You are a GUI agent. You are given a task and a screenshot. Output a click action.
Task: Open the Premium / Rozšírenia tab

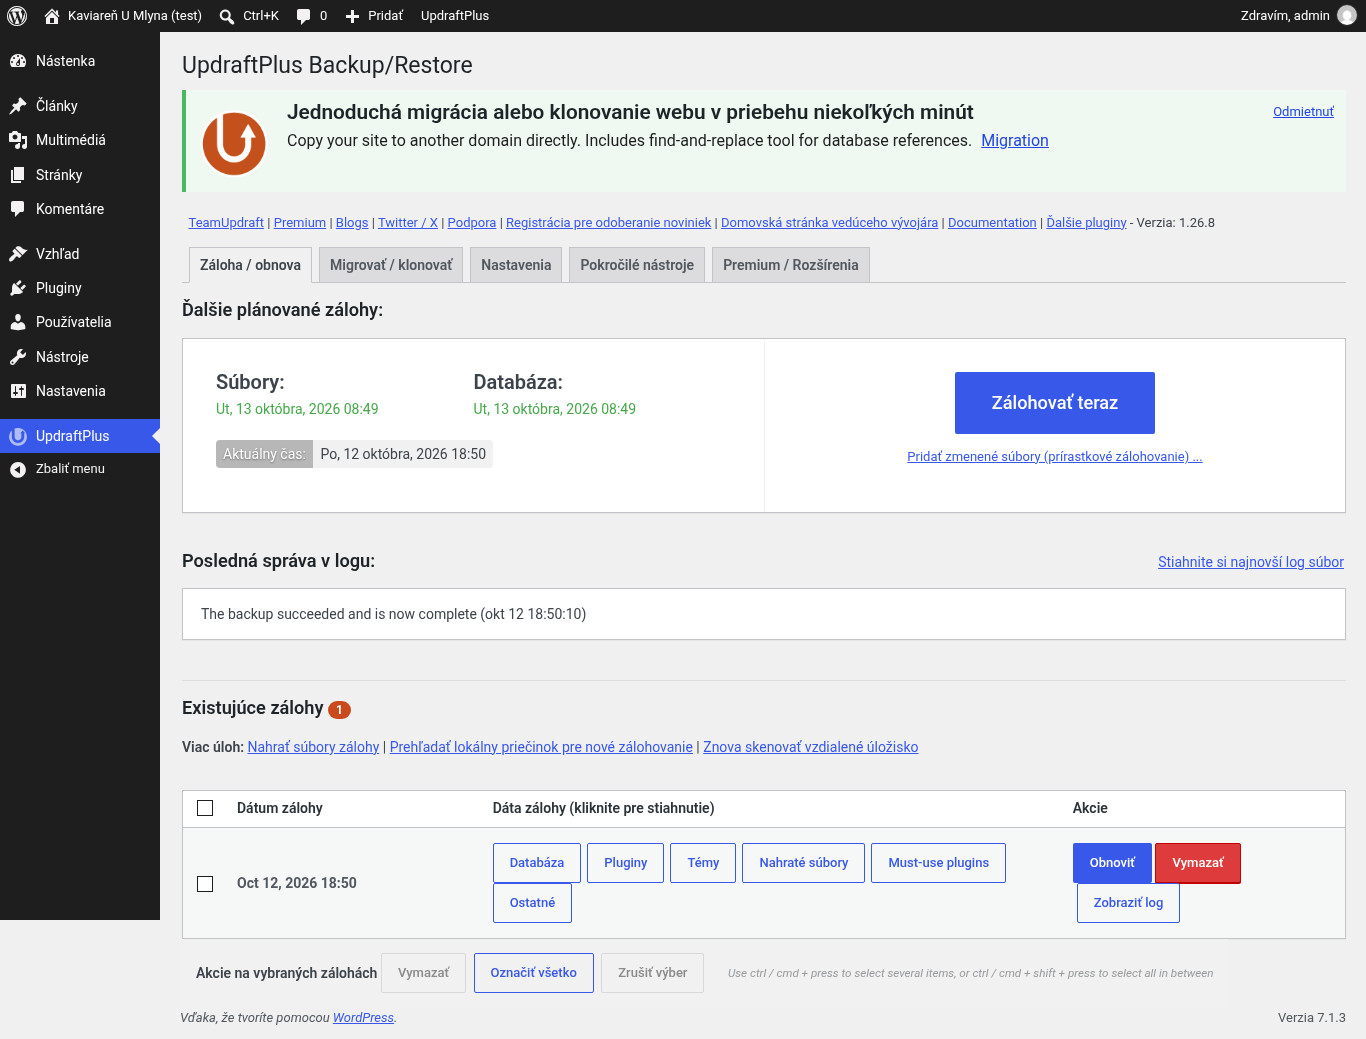[791, 265]
